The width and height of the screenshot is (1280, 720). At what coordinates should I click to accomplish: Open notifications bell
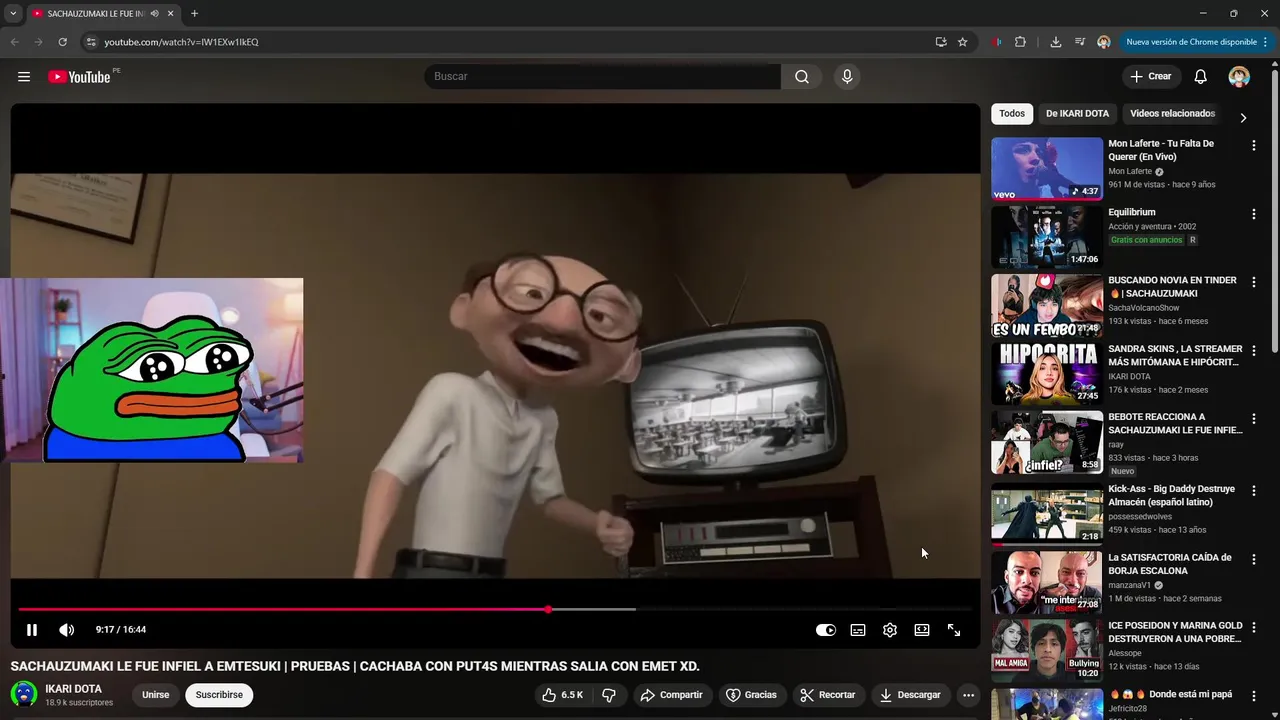[1201, 77]
